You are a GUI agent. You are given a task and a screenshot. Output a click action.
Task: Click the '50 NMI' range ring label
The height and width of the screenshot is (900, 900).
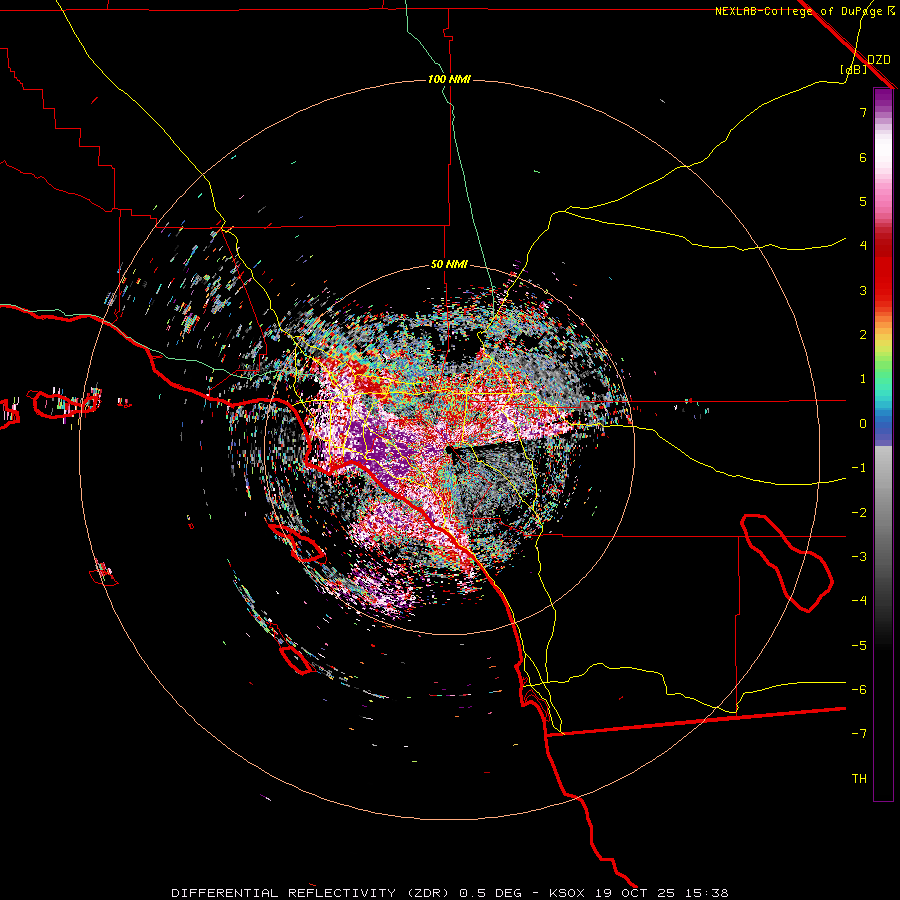coord(449,265)
